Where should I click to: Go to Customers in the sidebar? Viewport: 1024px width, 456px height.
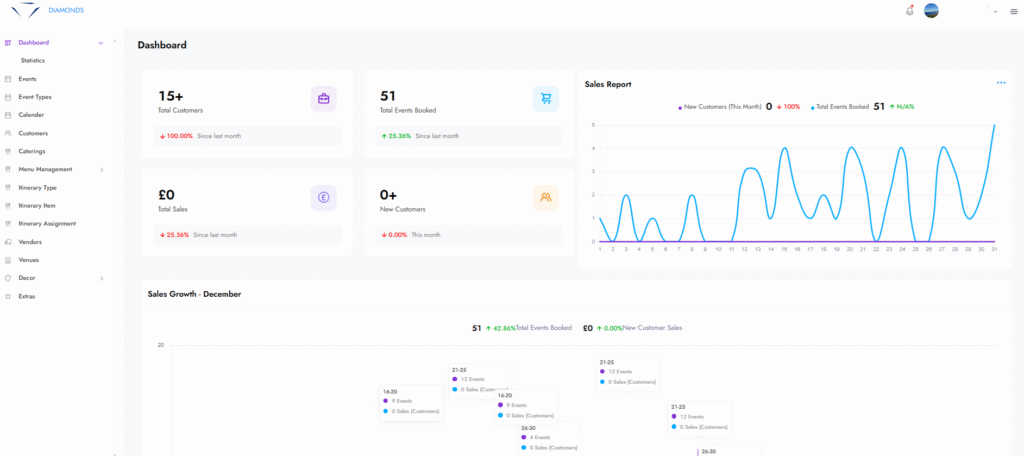[33, 133]
